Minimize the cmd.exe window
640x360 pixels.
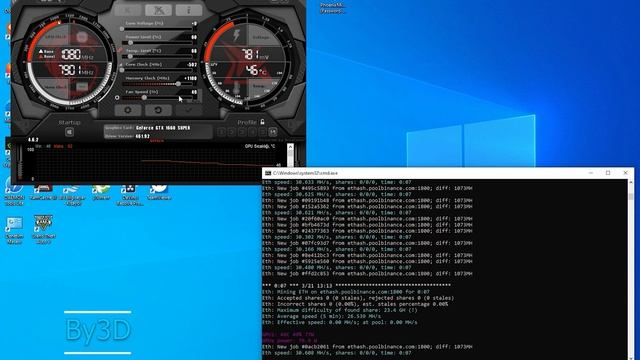(x=591, y=173)
